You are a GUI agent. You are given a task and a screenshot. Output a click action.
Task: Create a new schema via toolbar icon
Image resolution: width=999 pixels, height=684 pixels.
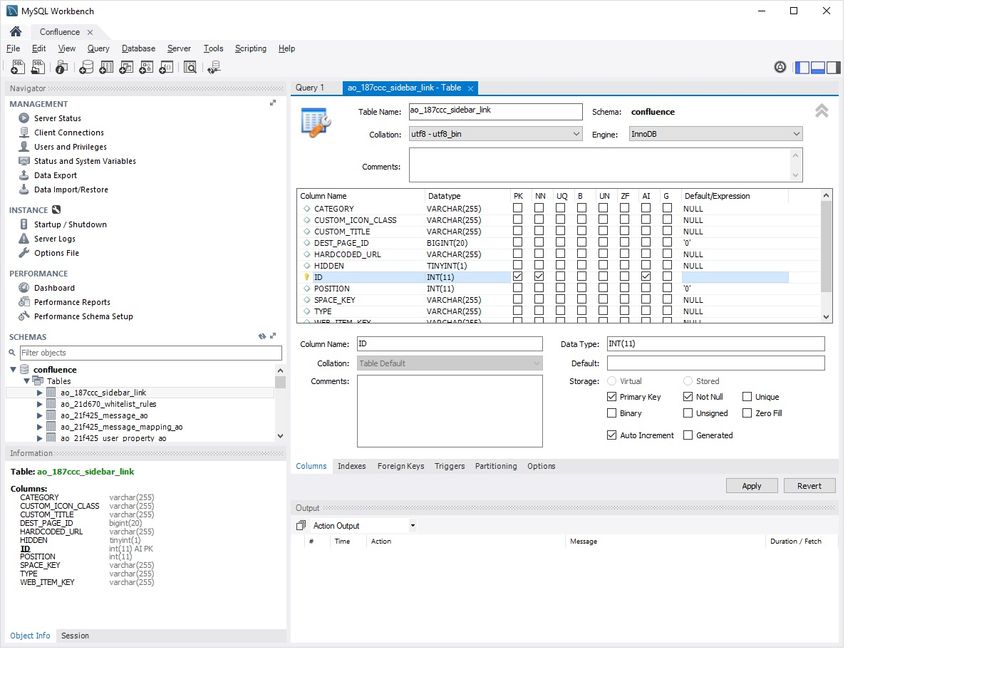86,67
